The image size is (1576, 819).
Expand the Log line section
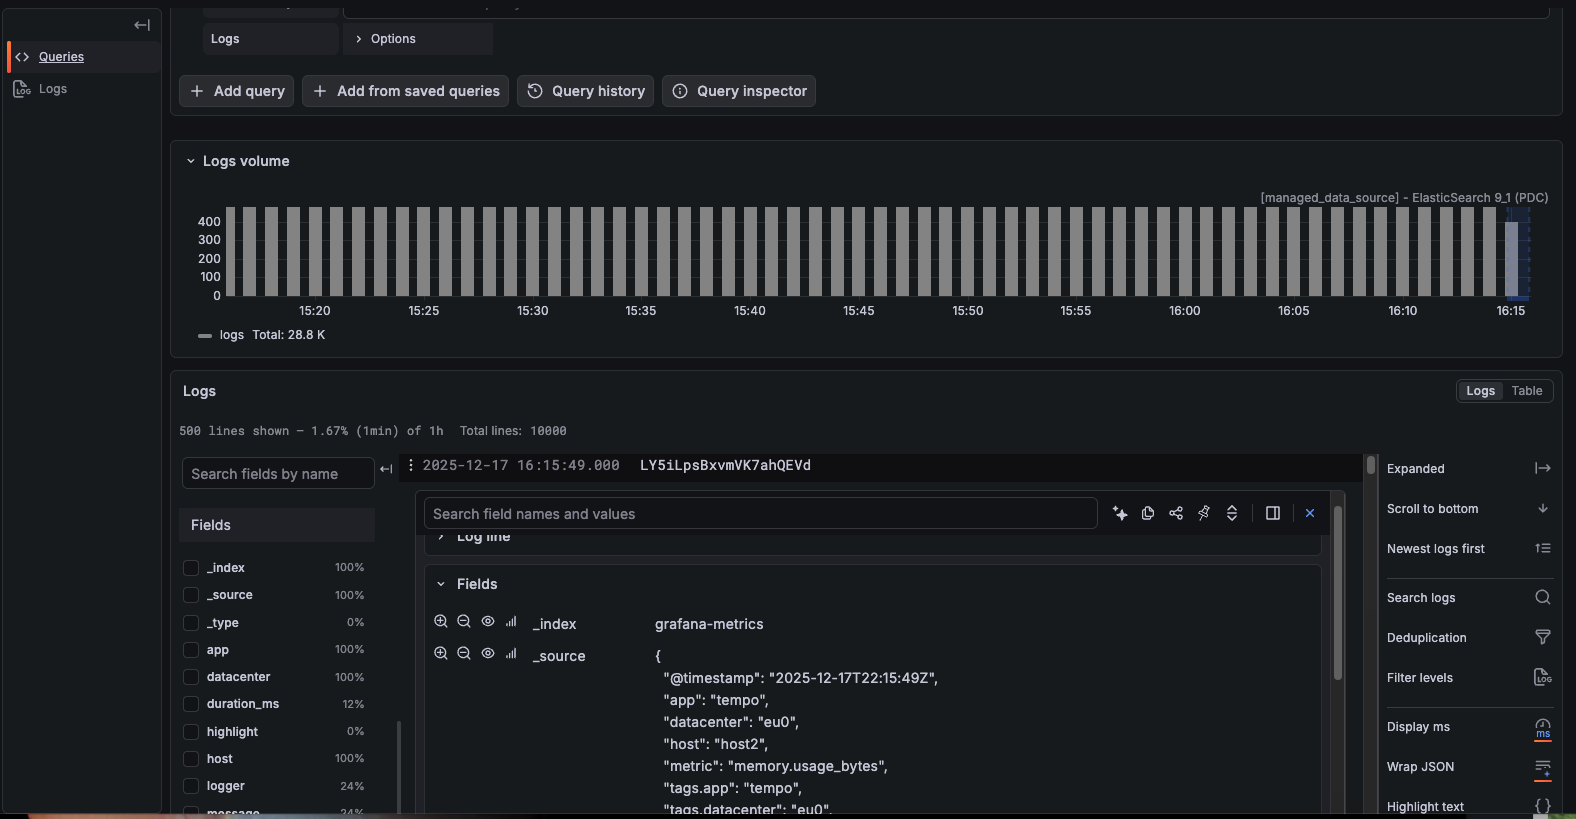click(x=441, y=537)
